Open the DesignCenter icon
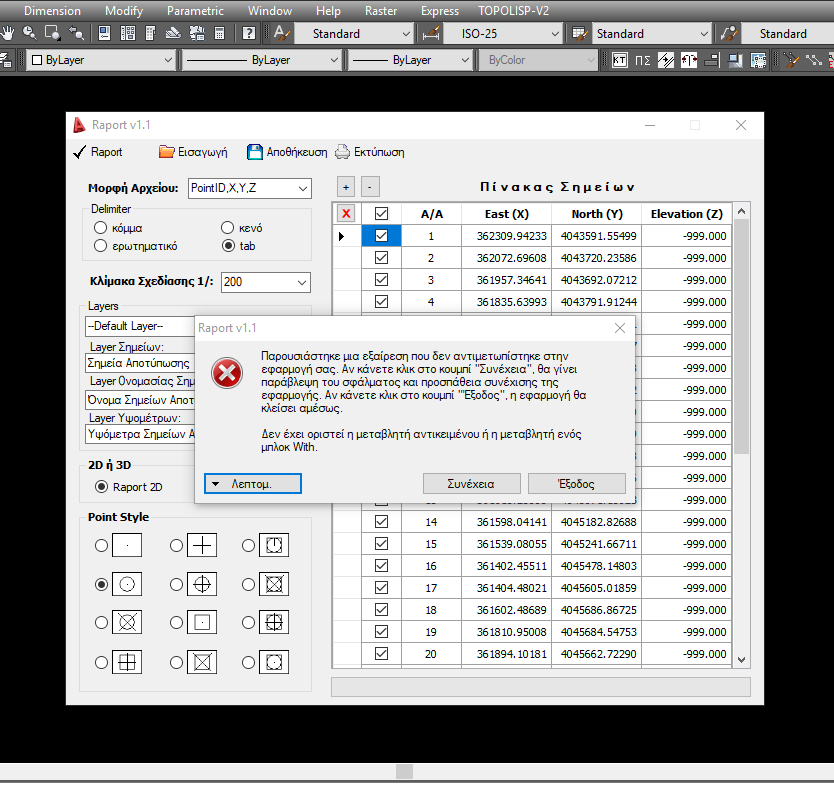 [128, 34]
